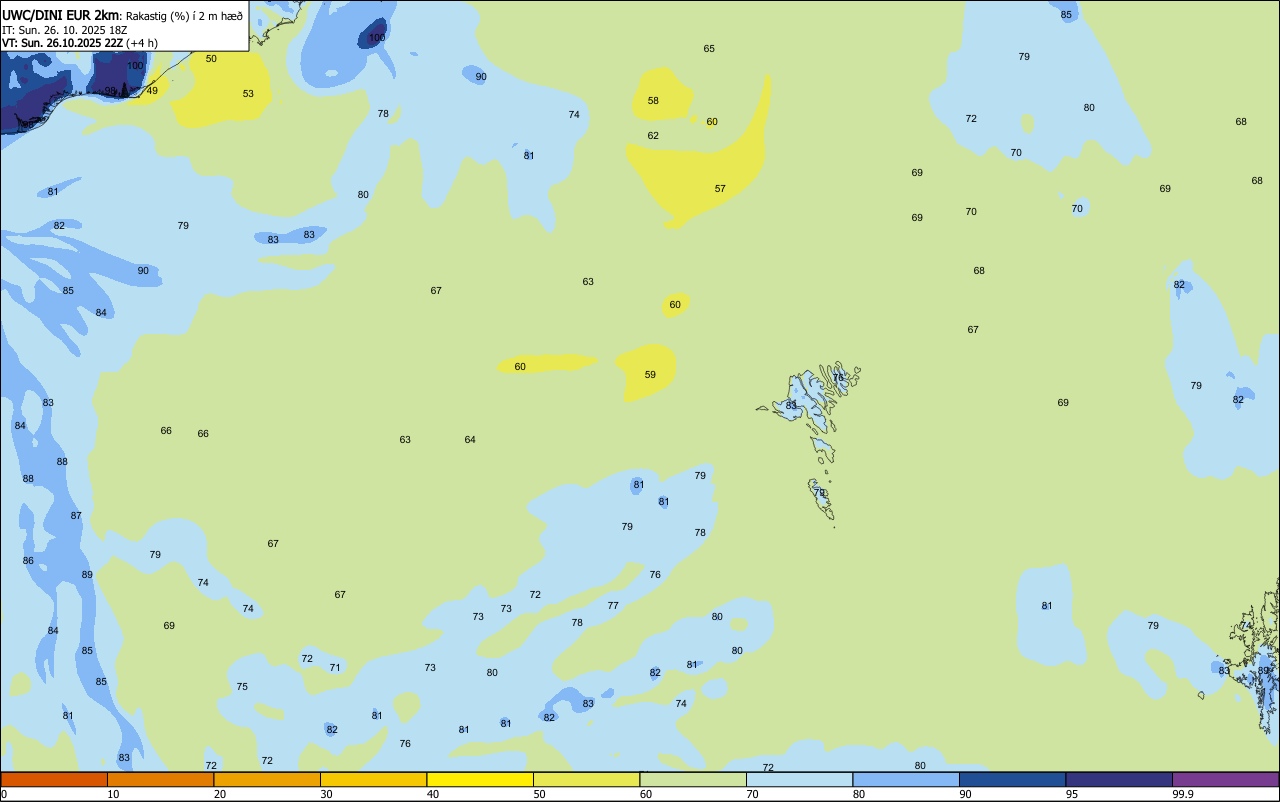Click the '95' legend tick label
The width and height of the screenshot is (1280, 802).
click(1072, 794)
